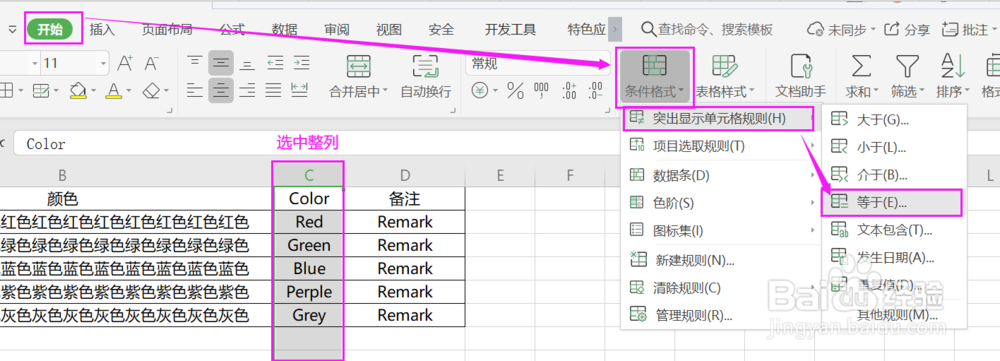Viewport: 1000px width, 361px height.
Task: Expand the font color dropdown arrow
Action: 129,91
